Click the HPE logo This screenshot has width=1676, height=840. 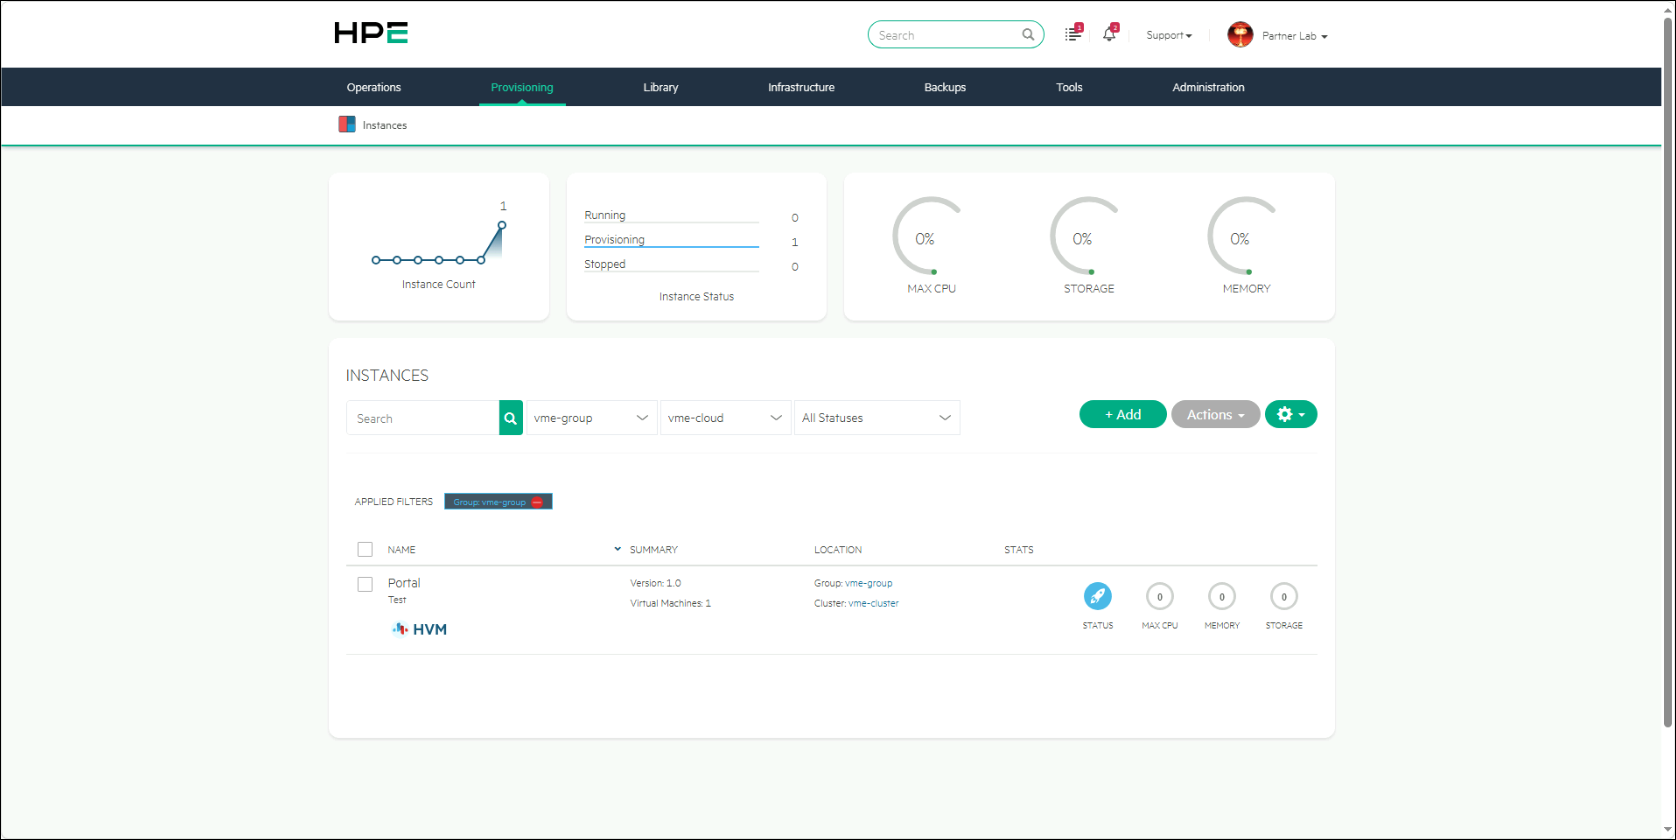pyautogui.click(x=371, y=33)
